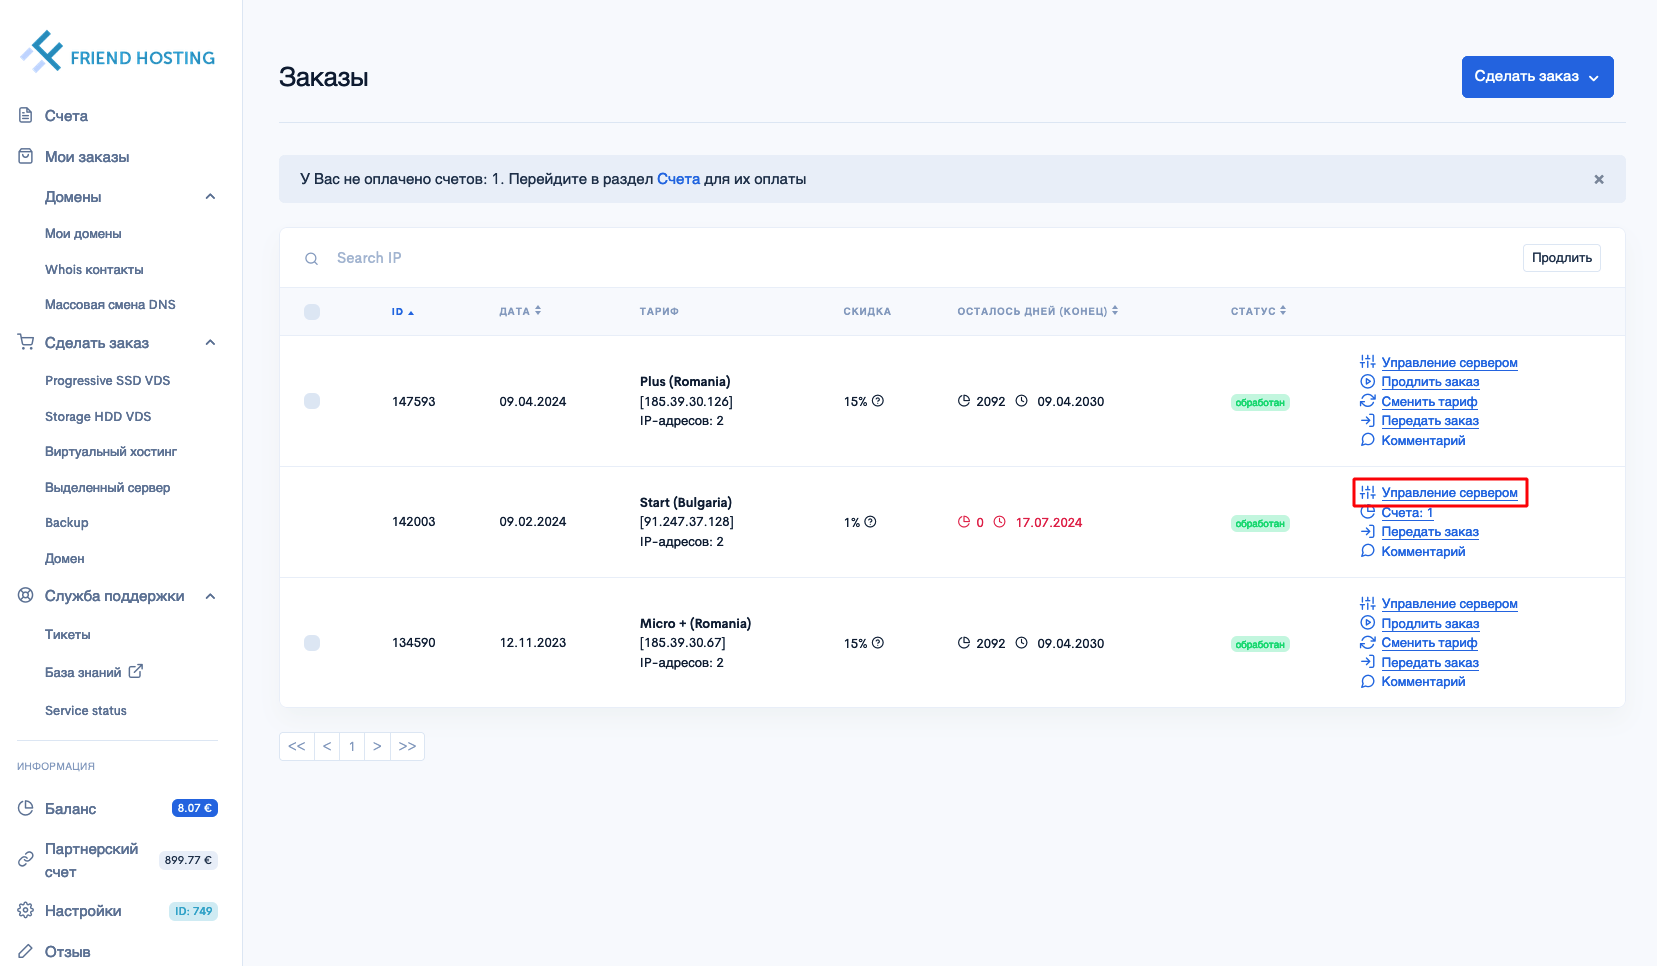Screen dimensions: 1657x966
Task: Open the Счета sidebar icon
Action: click(x=26, y=115)
